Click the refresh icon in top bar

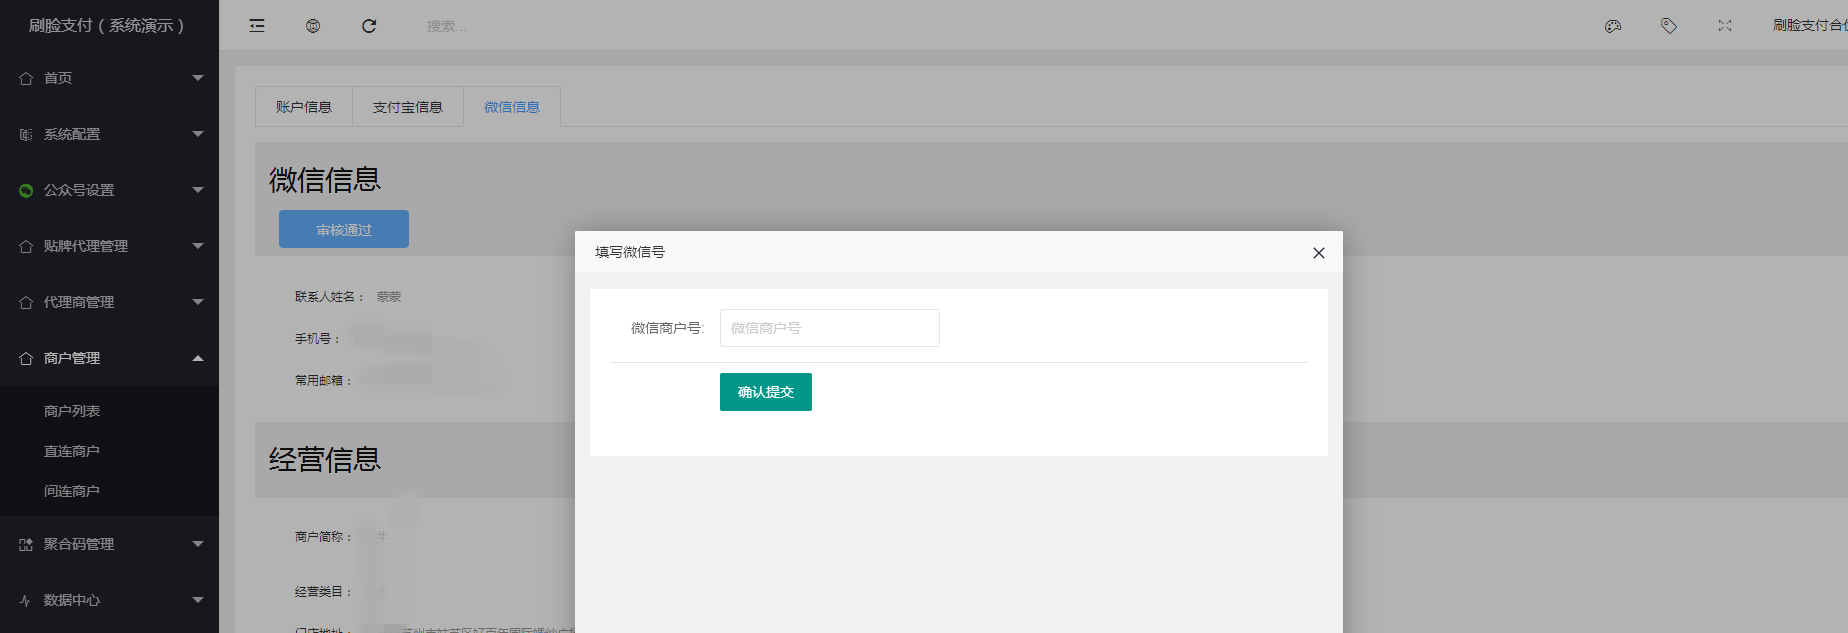point(369,26)
